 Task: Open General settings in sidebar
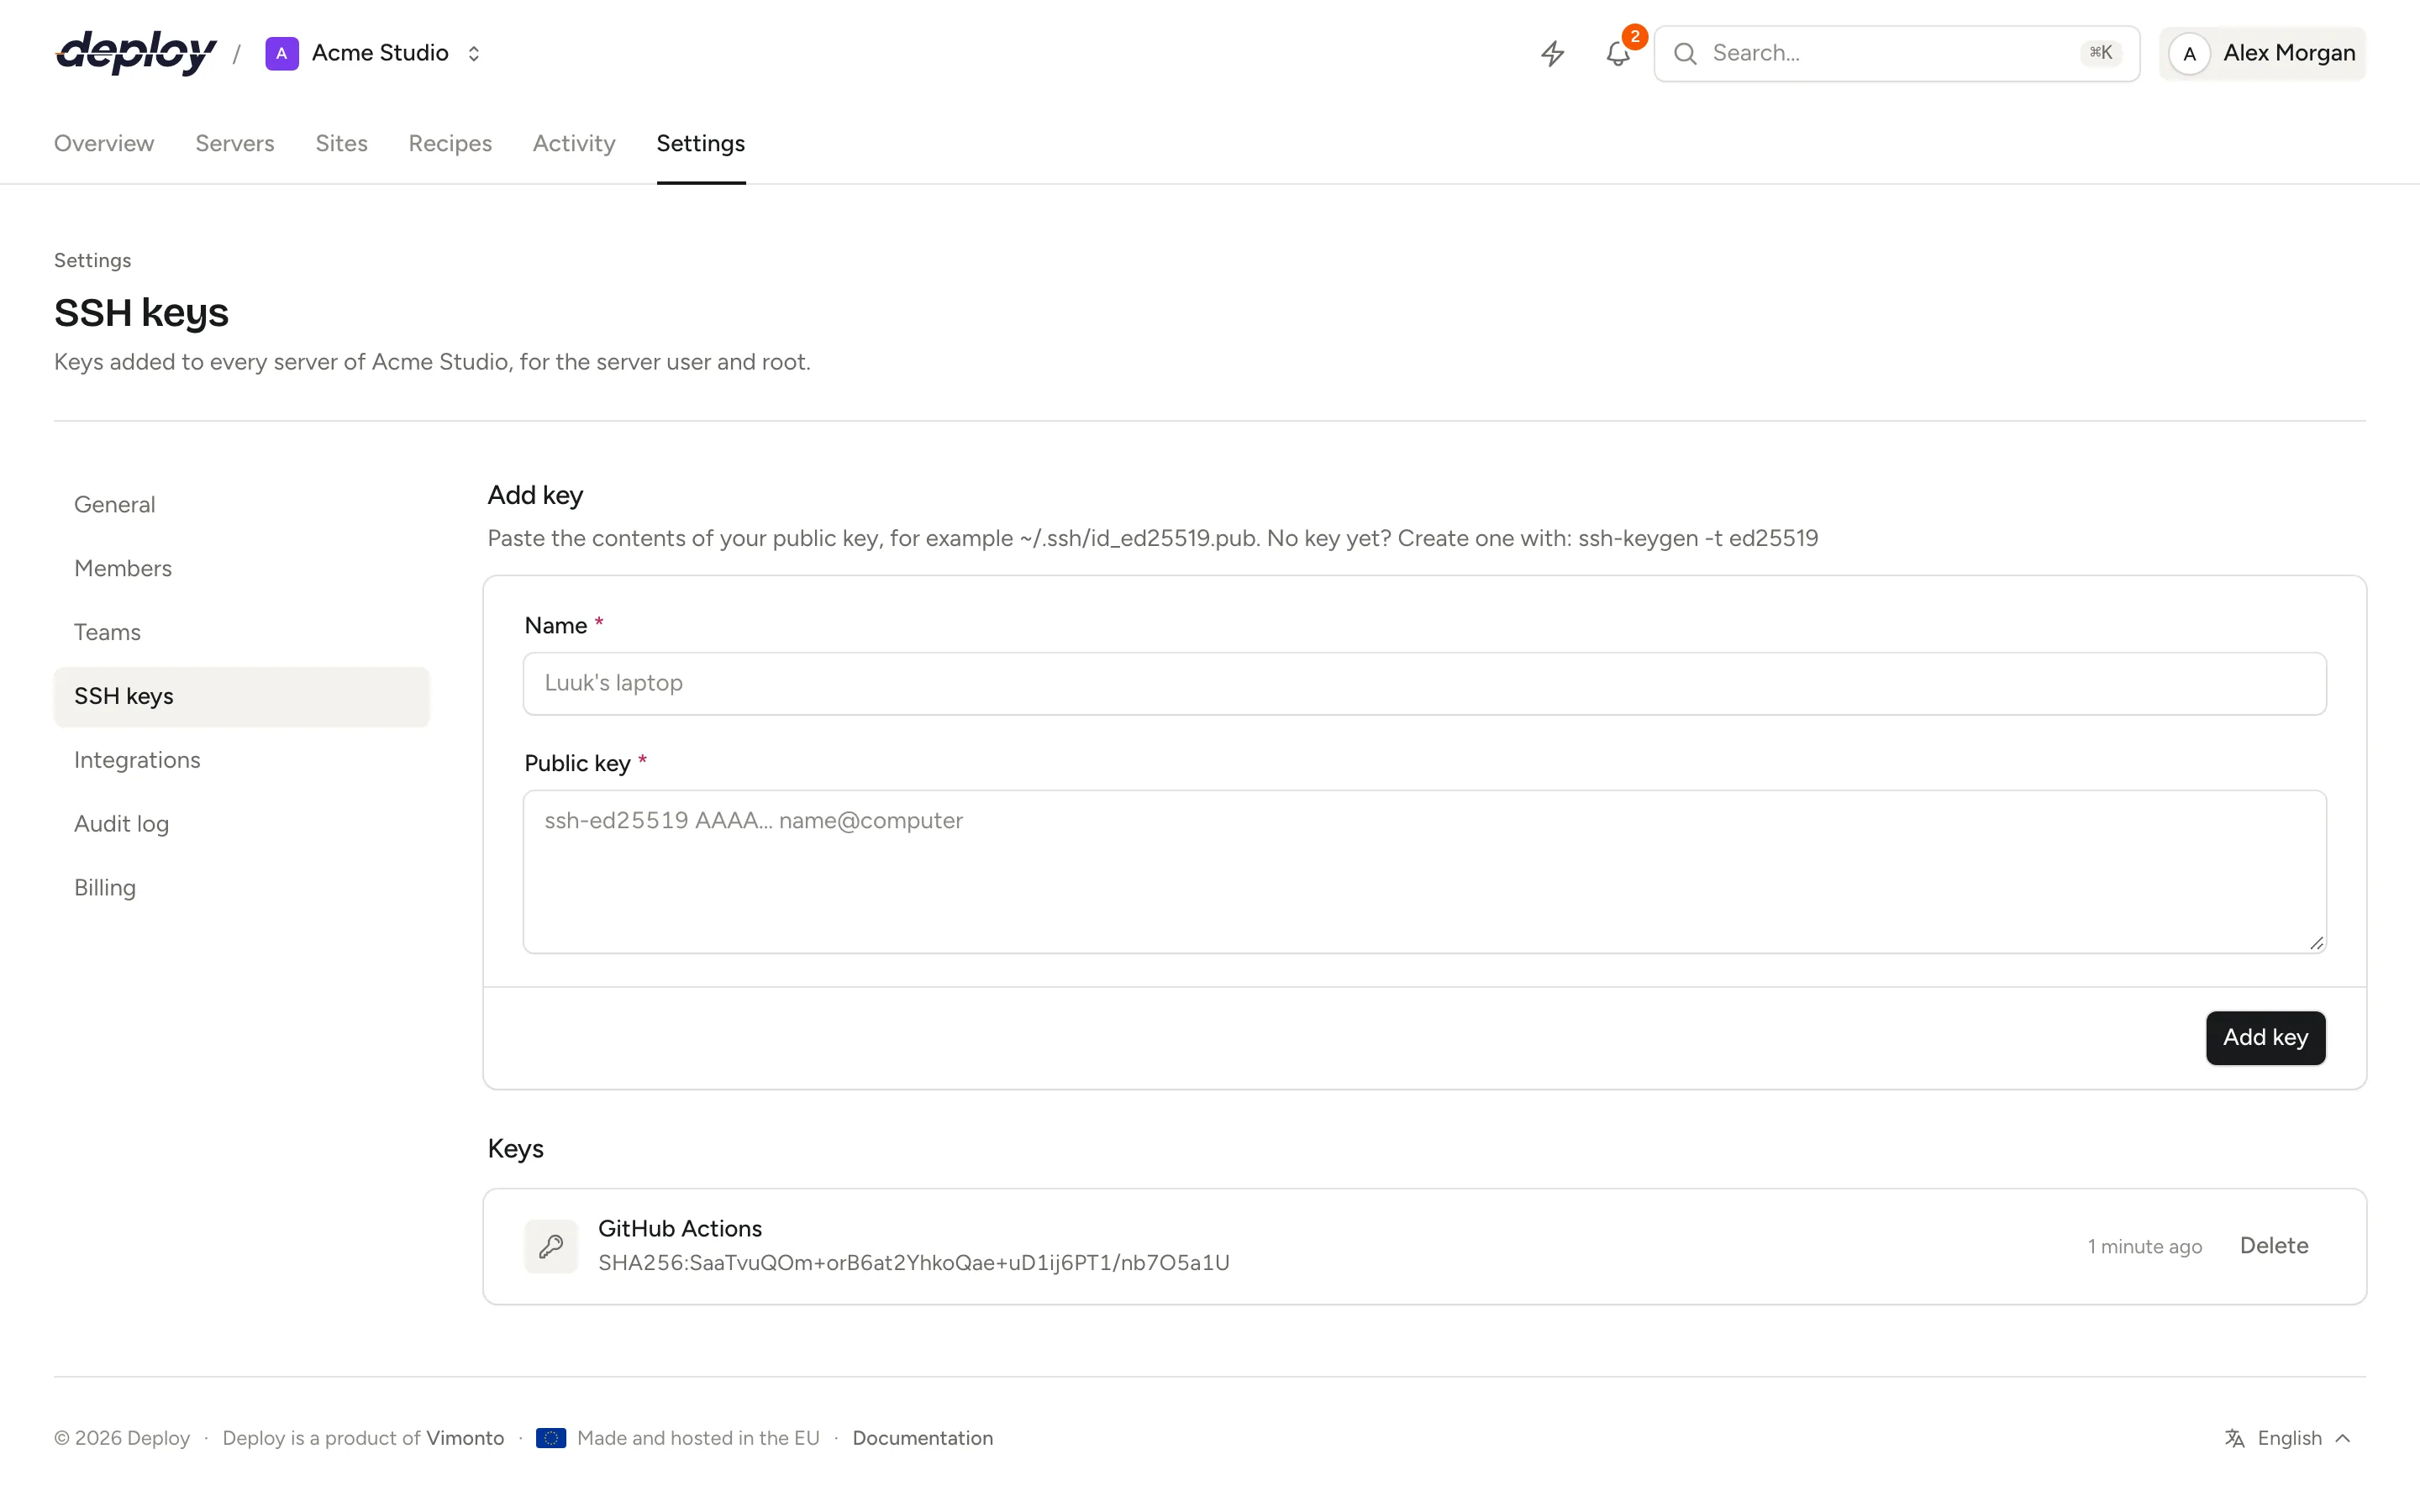click(242, 505)
